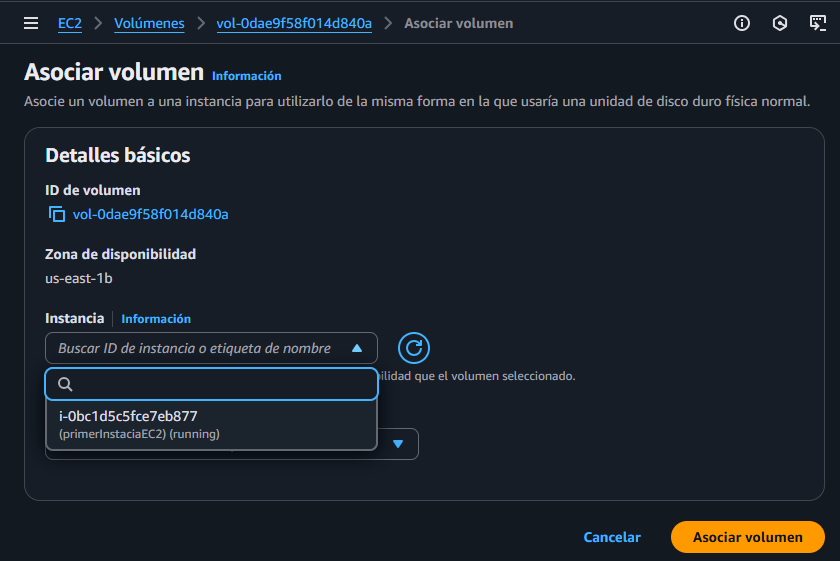This screenshot has width=840, height=561.
Task: Copy the volume ID with copy icon
Action: point(57,214)
